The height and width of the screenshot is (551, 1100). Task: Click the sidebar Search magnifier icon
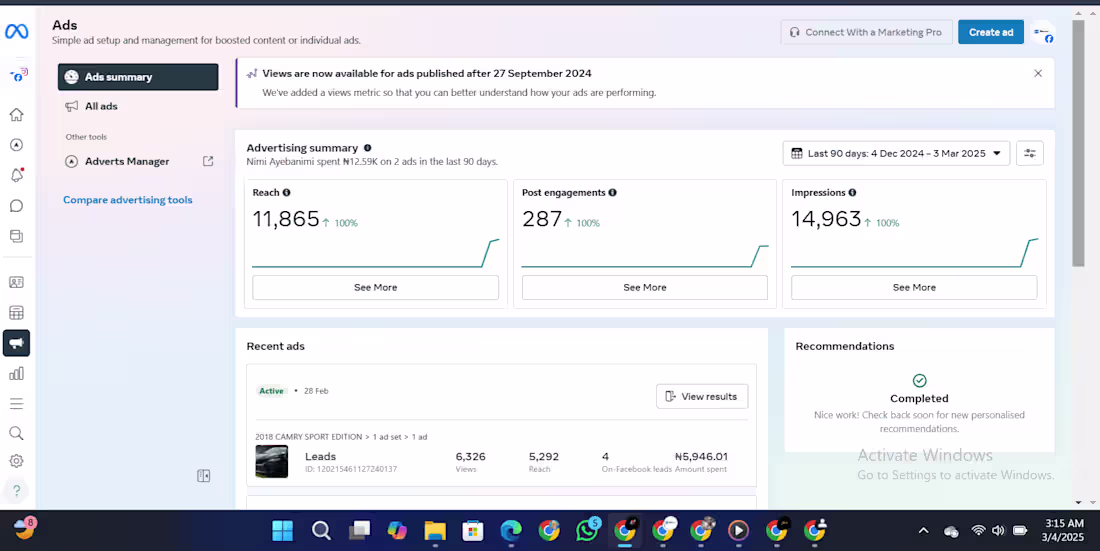click(x=16, y=433)
